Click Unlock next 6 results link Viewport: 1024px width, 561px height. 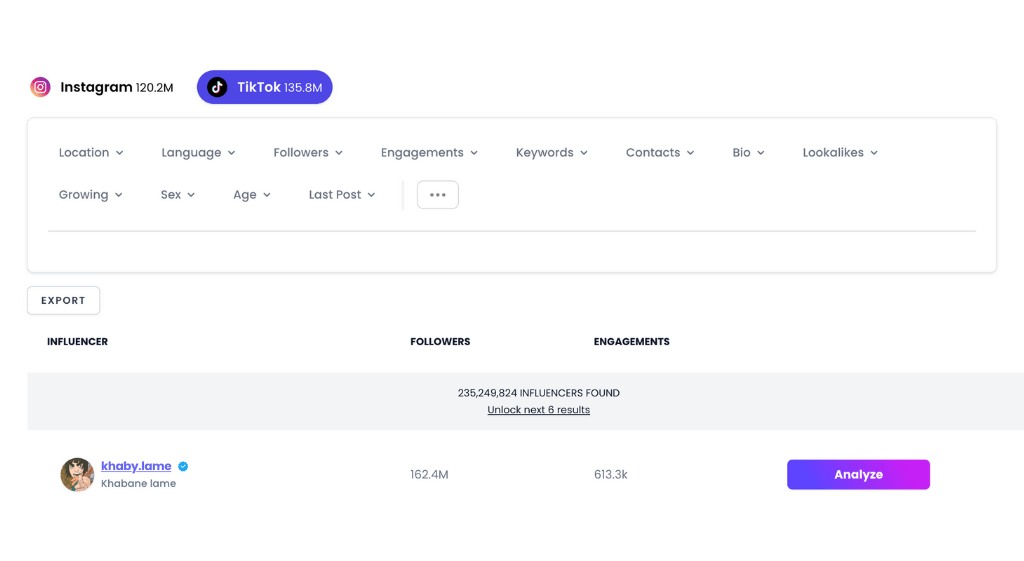539,409
